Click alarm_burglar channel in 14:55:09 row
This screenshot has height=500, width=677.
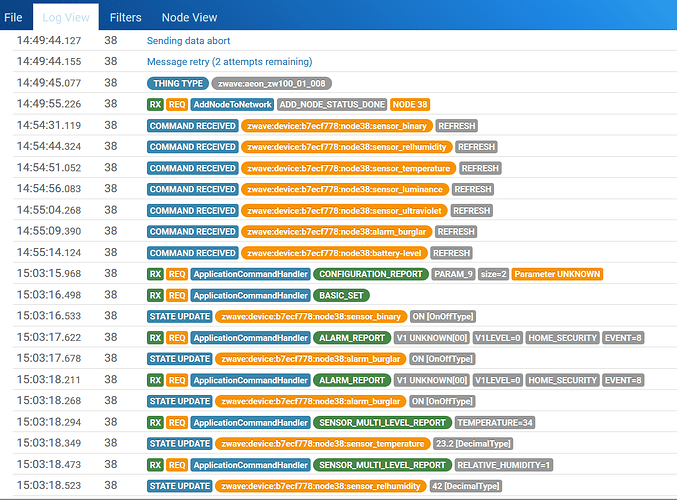tap(336, 231)
